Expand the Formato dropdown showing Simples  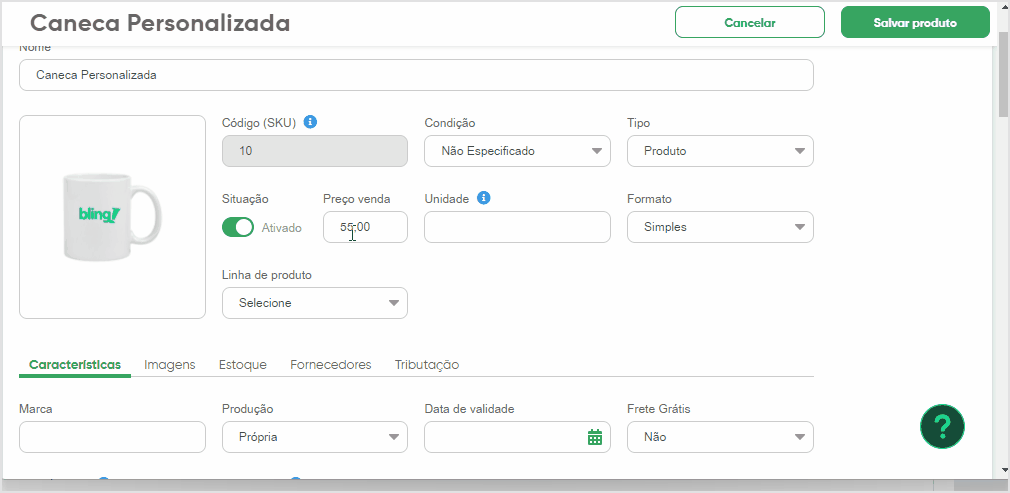[720, 227]
